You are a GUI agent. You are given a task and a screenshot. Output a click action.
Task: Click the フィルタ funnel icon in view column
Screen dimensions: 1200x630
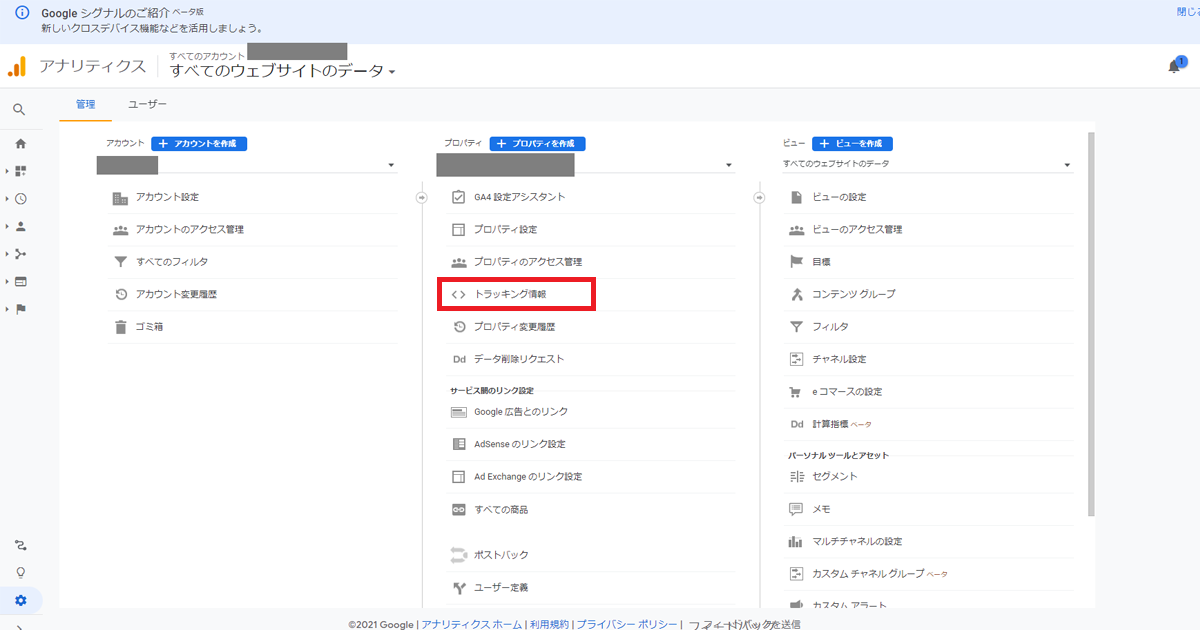pyautogui.click(x=797, y=327)
